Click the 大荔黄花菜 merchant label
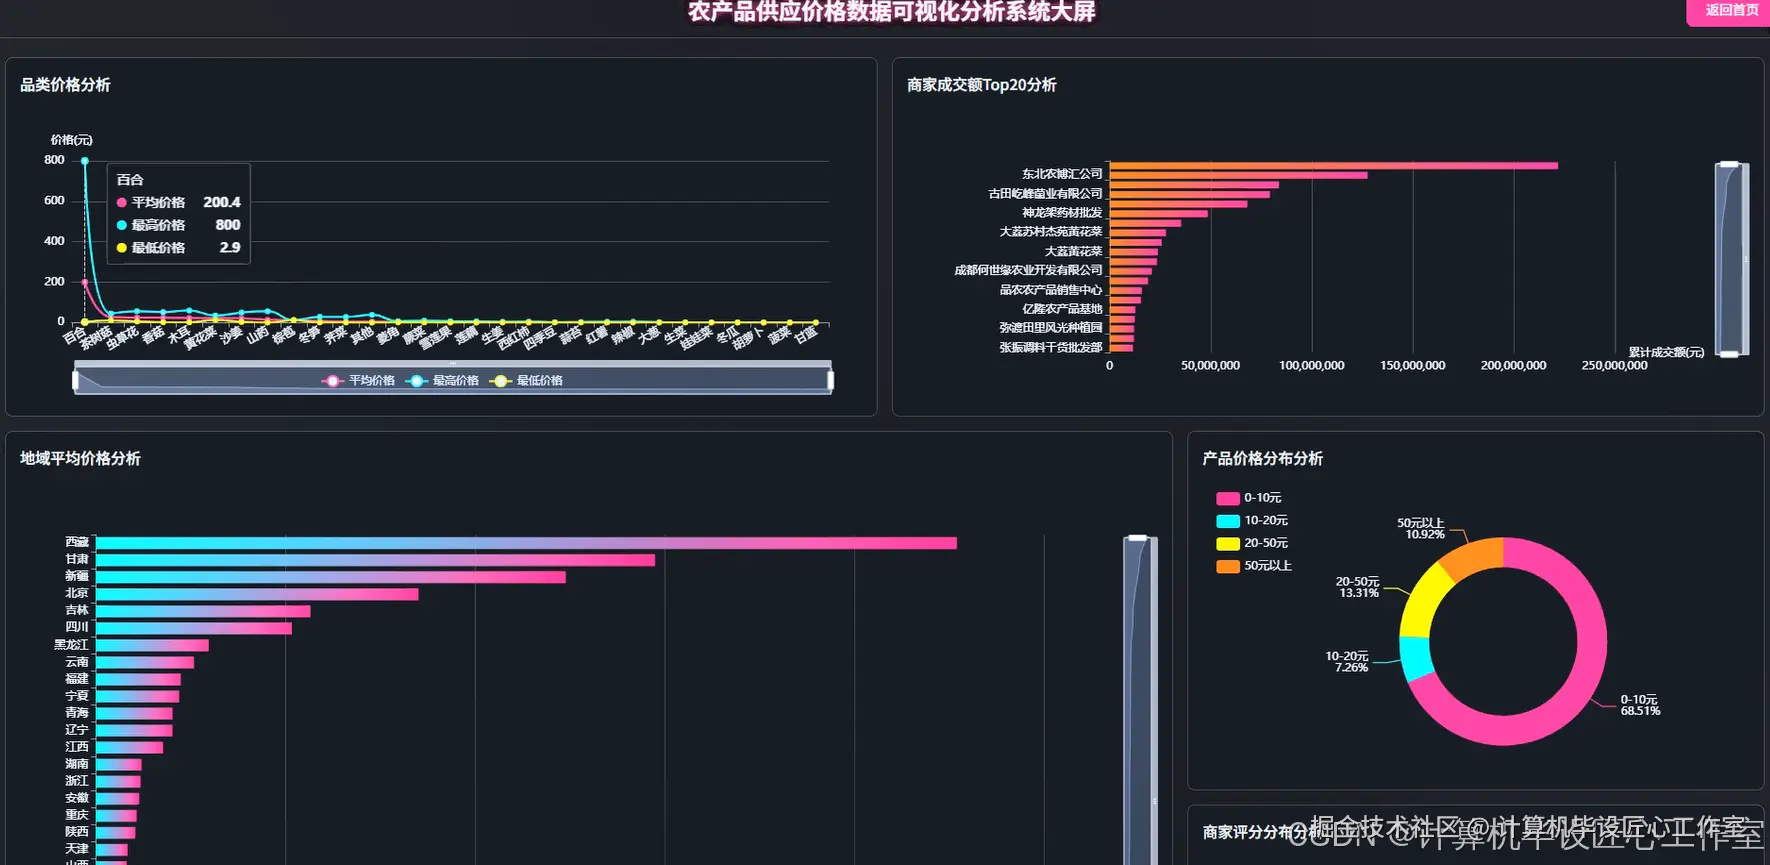 coord(1073,251)
